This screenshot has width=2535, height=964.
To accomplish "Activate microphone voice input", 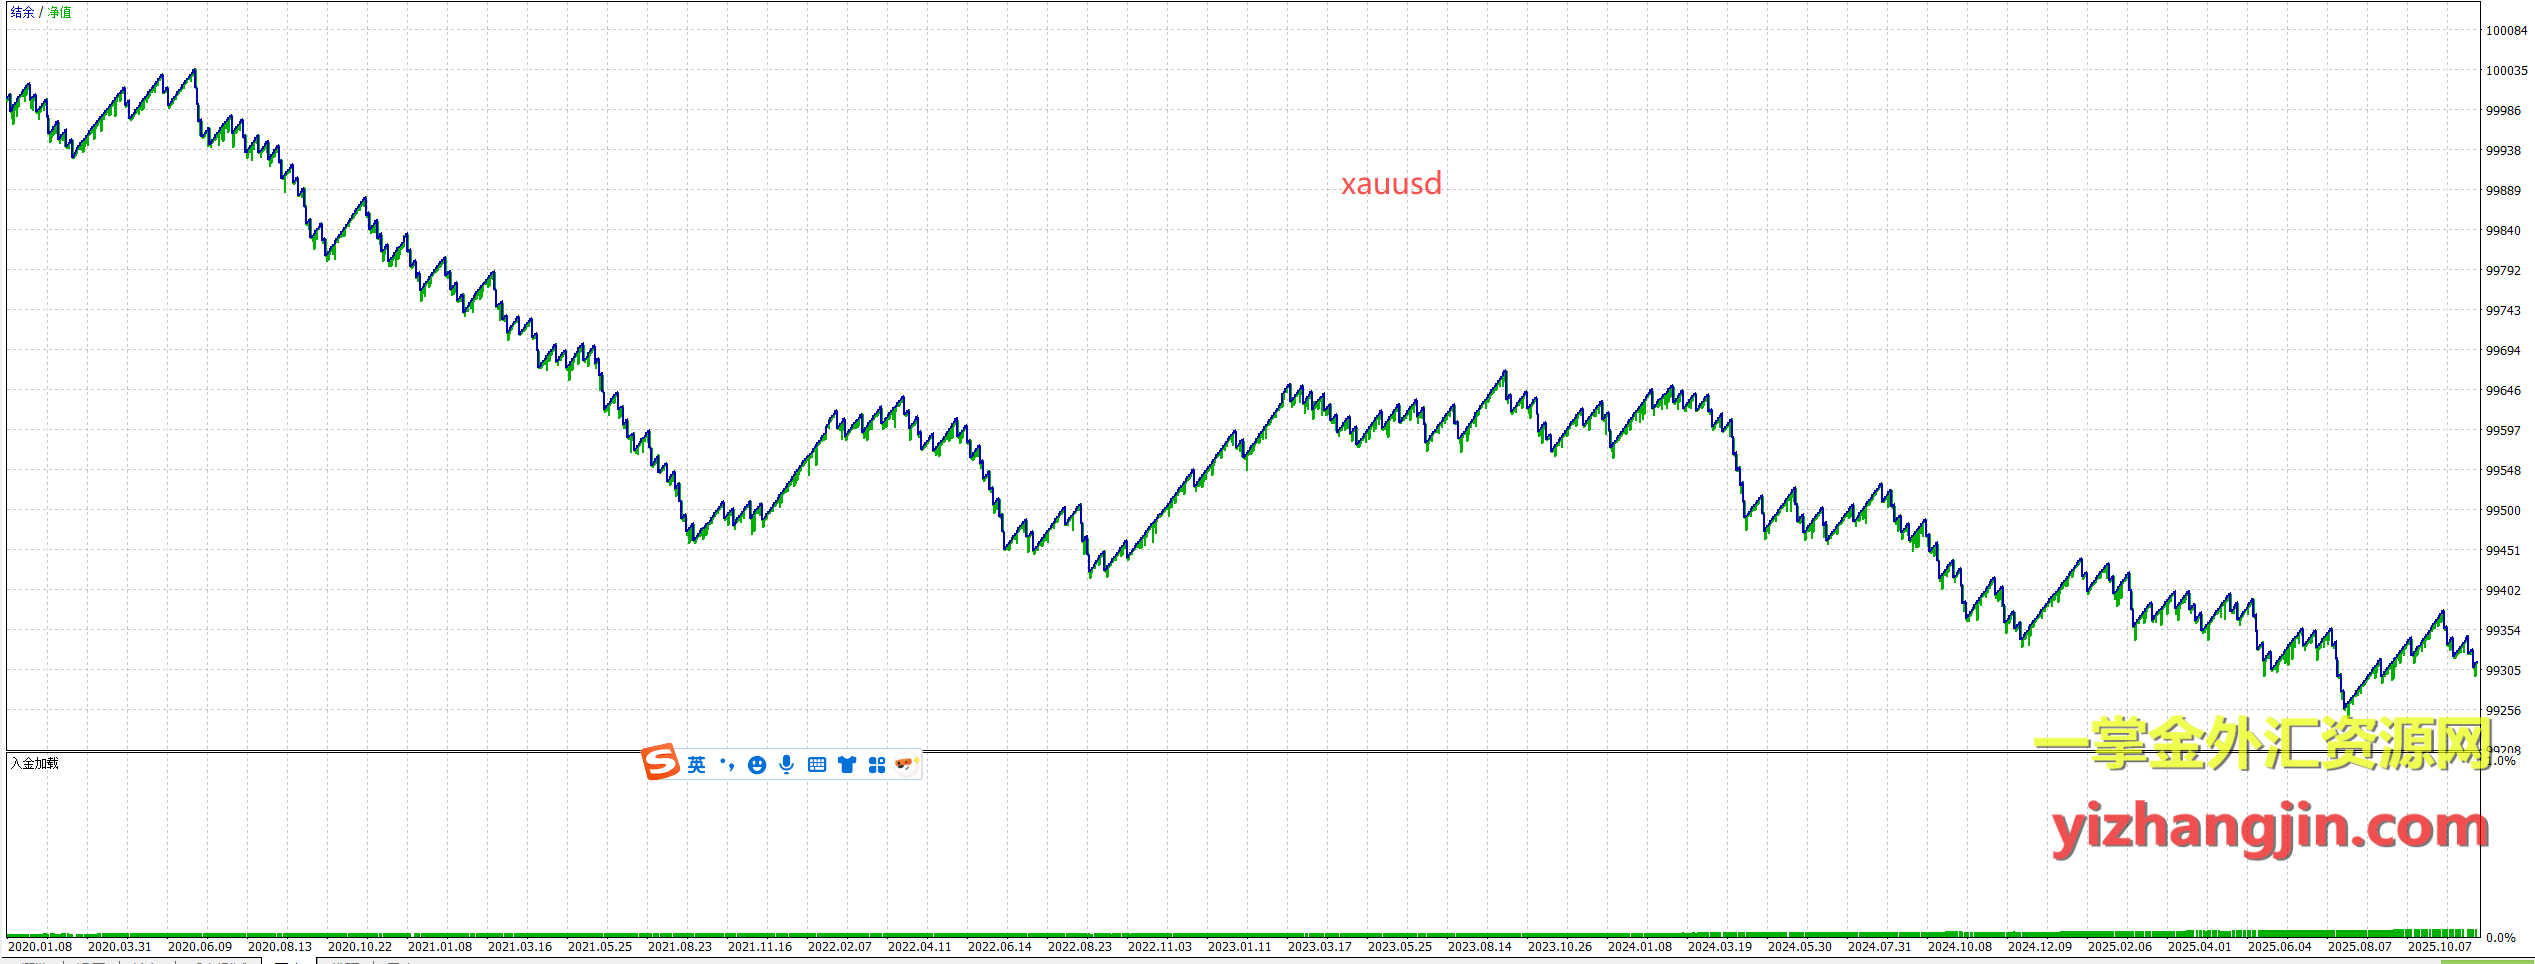I will coord(787,765).
